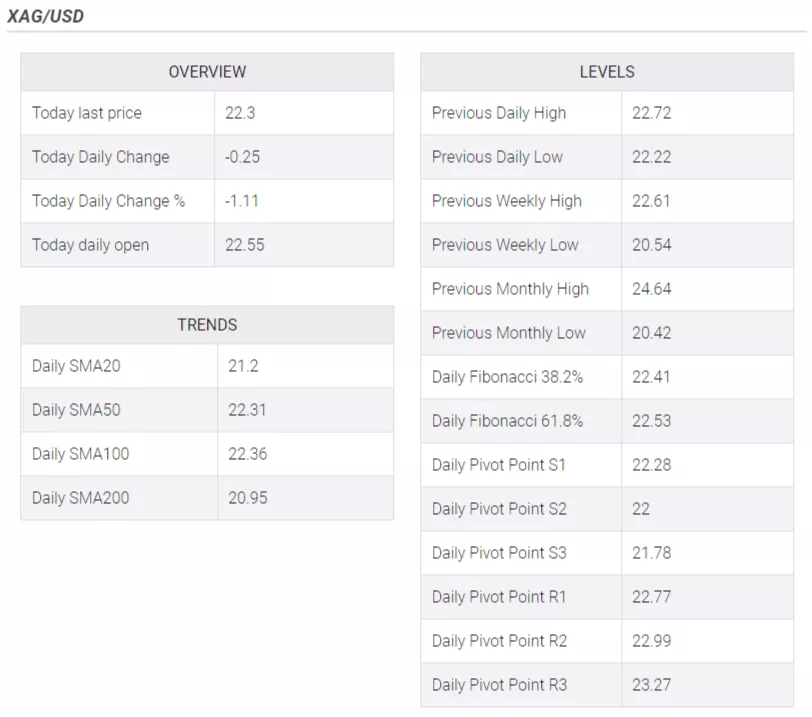
Task: Click the 'Daily SMA200' label
Action: (x=81, y=498)
